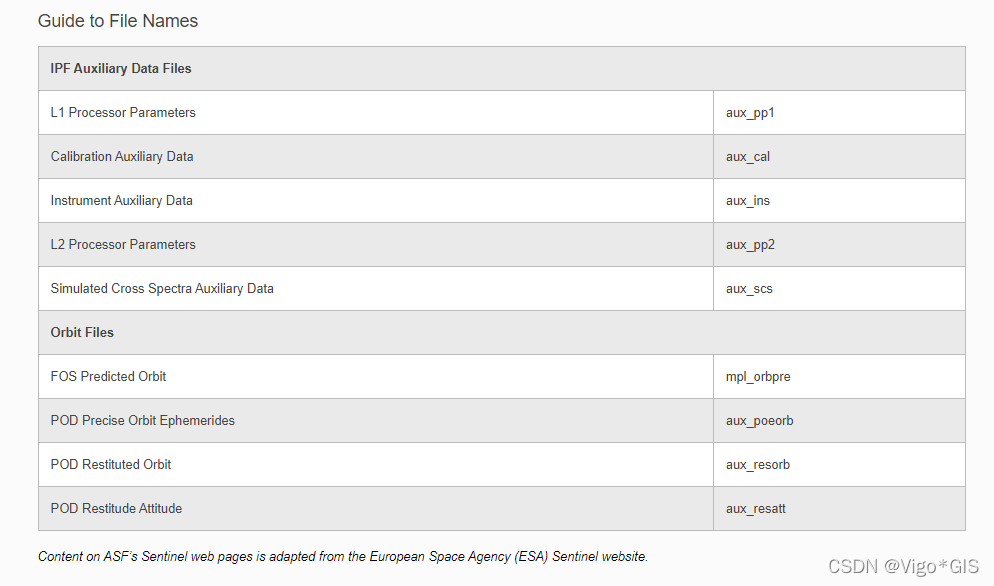Image resolution: width=994 pixels, height=586 pixels.
Task: Select the 'FOS Predicted Orbit' row
Action: [501, 376]
